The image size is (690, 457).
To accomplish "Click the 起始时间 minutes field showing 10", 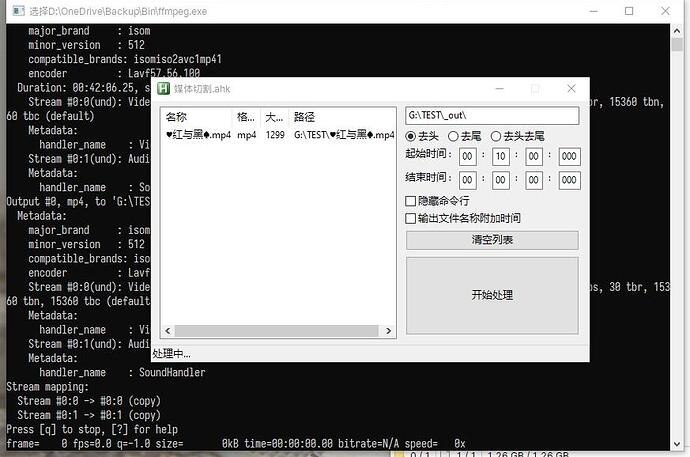I will pos(501,156).
